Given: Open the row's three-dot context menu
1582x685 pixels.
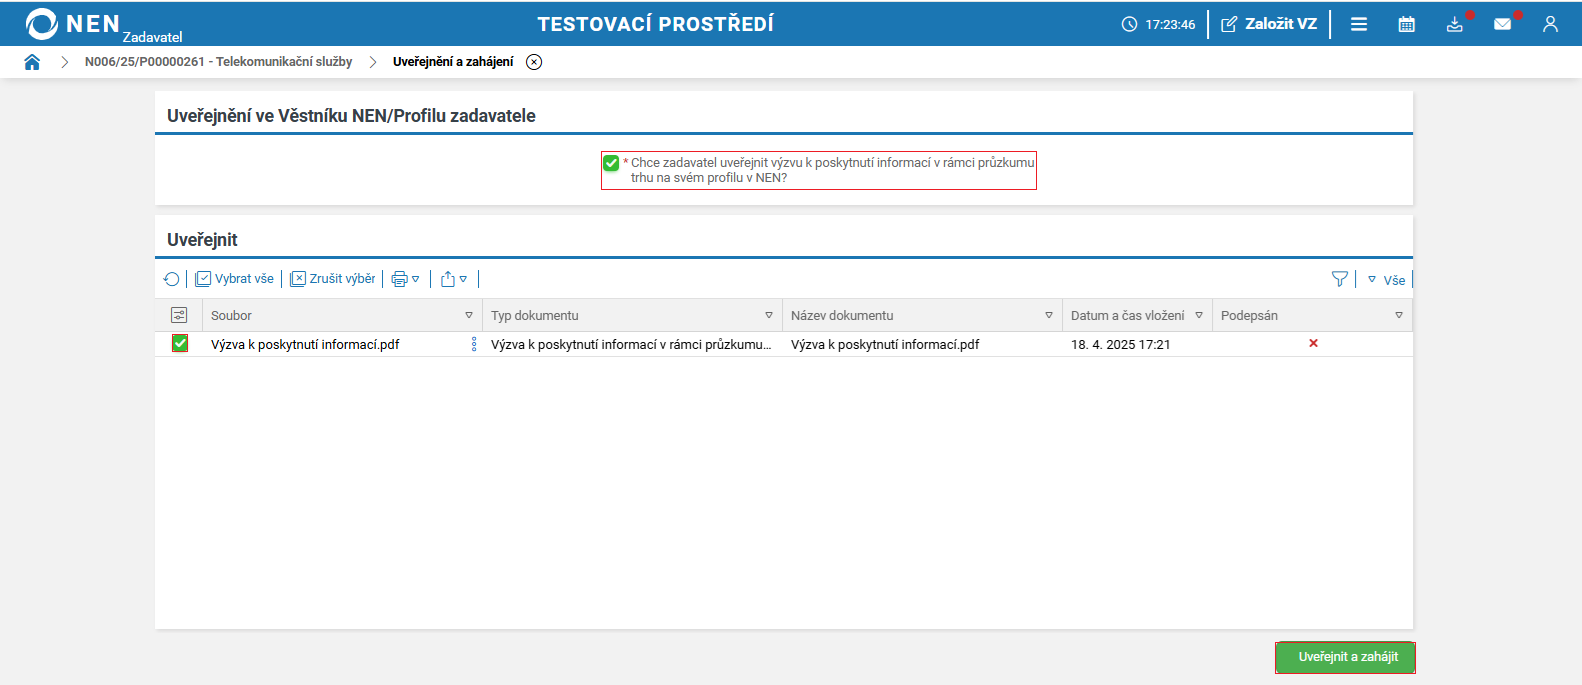Looking at the screenshot, I should 474,344.
